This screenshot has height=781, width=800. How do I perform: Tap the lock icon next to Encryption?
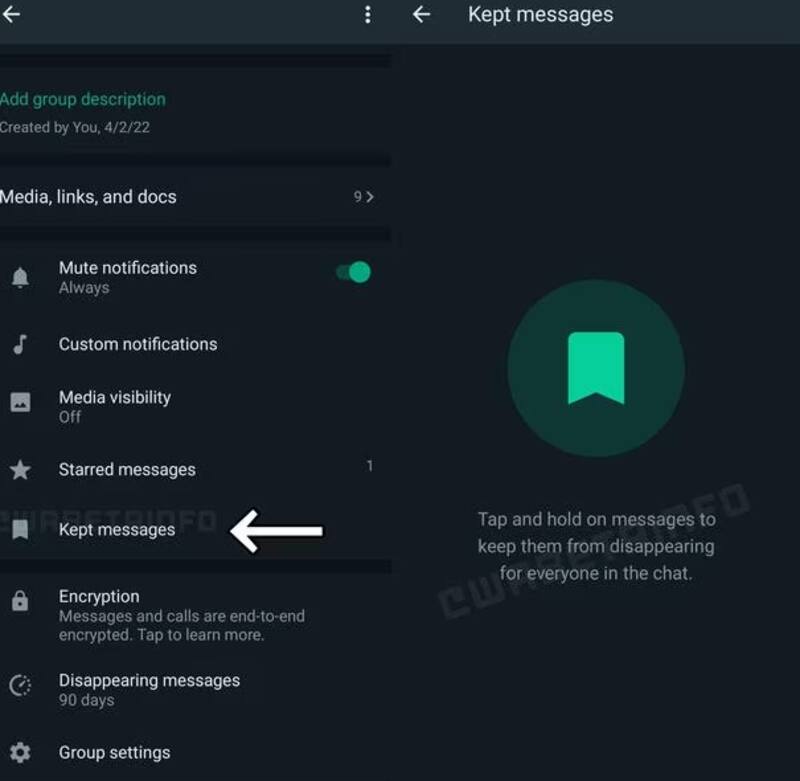click(20, 601)
